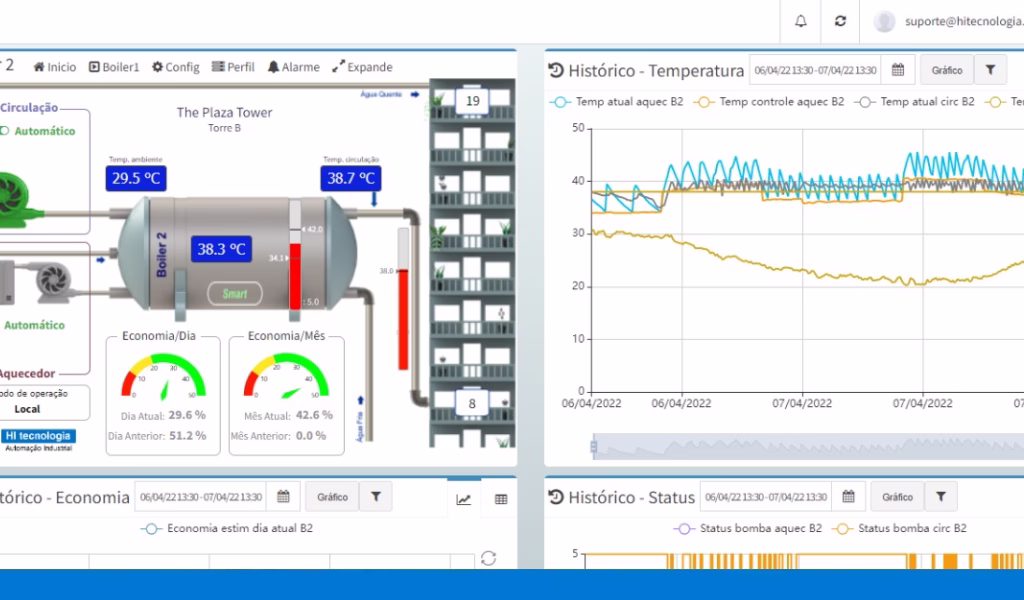The height and width of the screenshot is (600, 1024).
Task: Open the Alarme menu item
Action: tap(293, 67)
